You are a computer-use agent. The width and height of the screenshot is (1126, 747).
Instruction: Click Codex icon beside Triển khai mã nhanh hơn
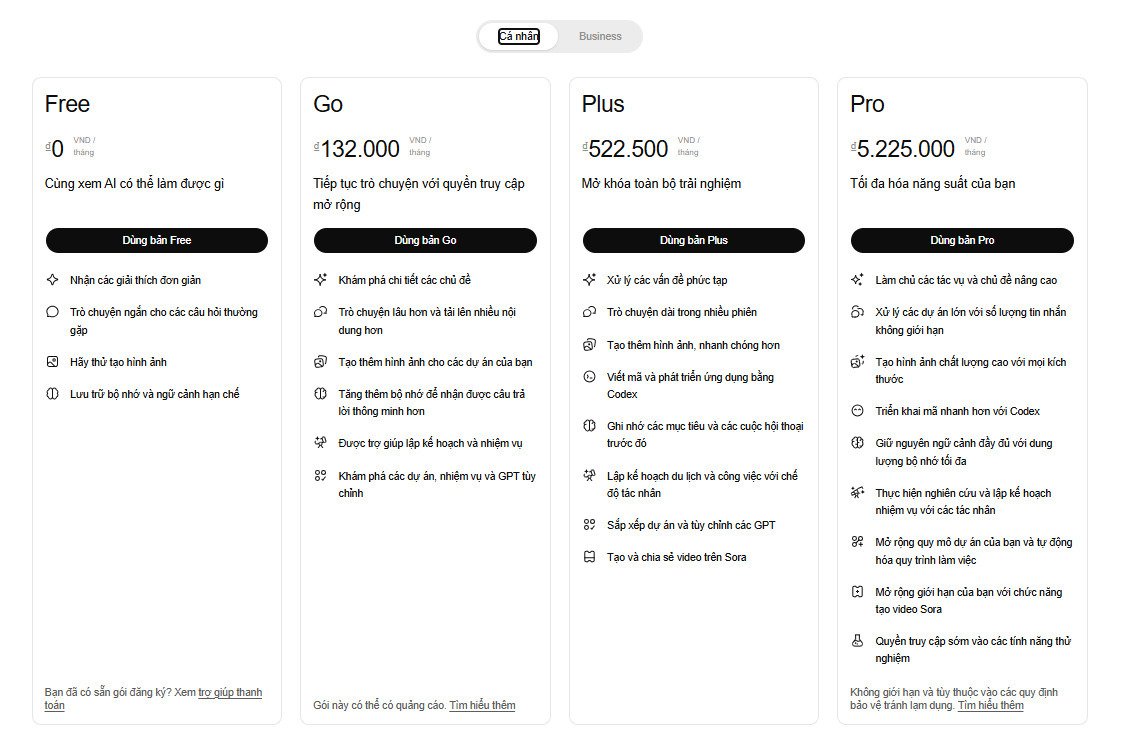pos(857,411)
